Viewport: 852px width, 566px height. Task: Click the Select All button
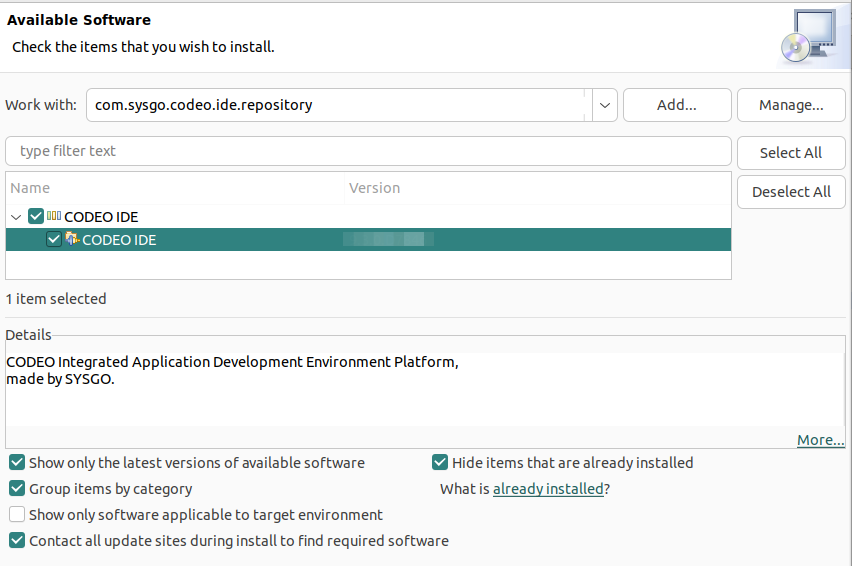pyautogui.click(x=790, y=153)
